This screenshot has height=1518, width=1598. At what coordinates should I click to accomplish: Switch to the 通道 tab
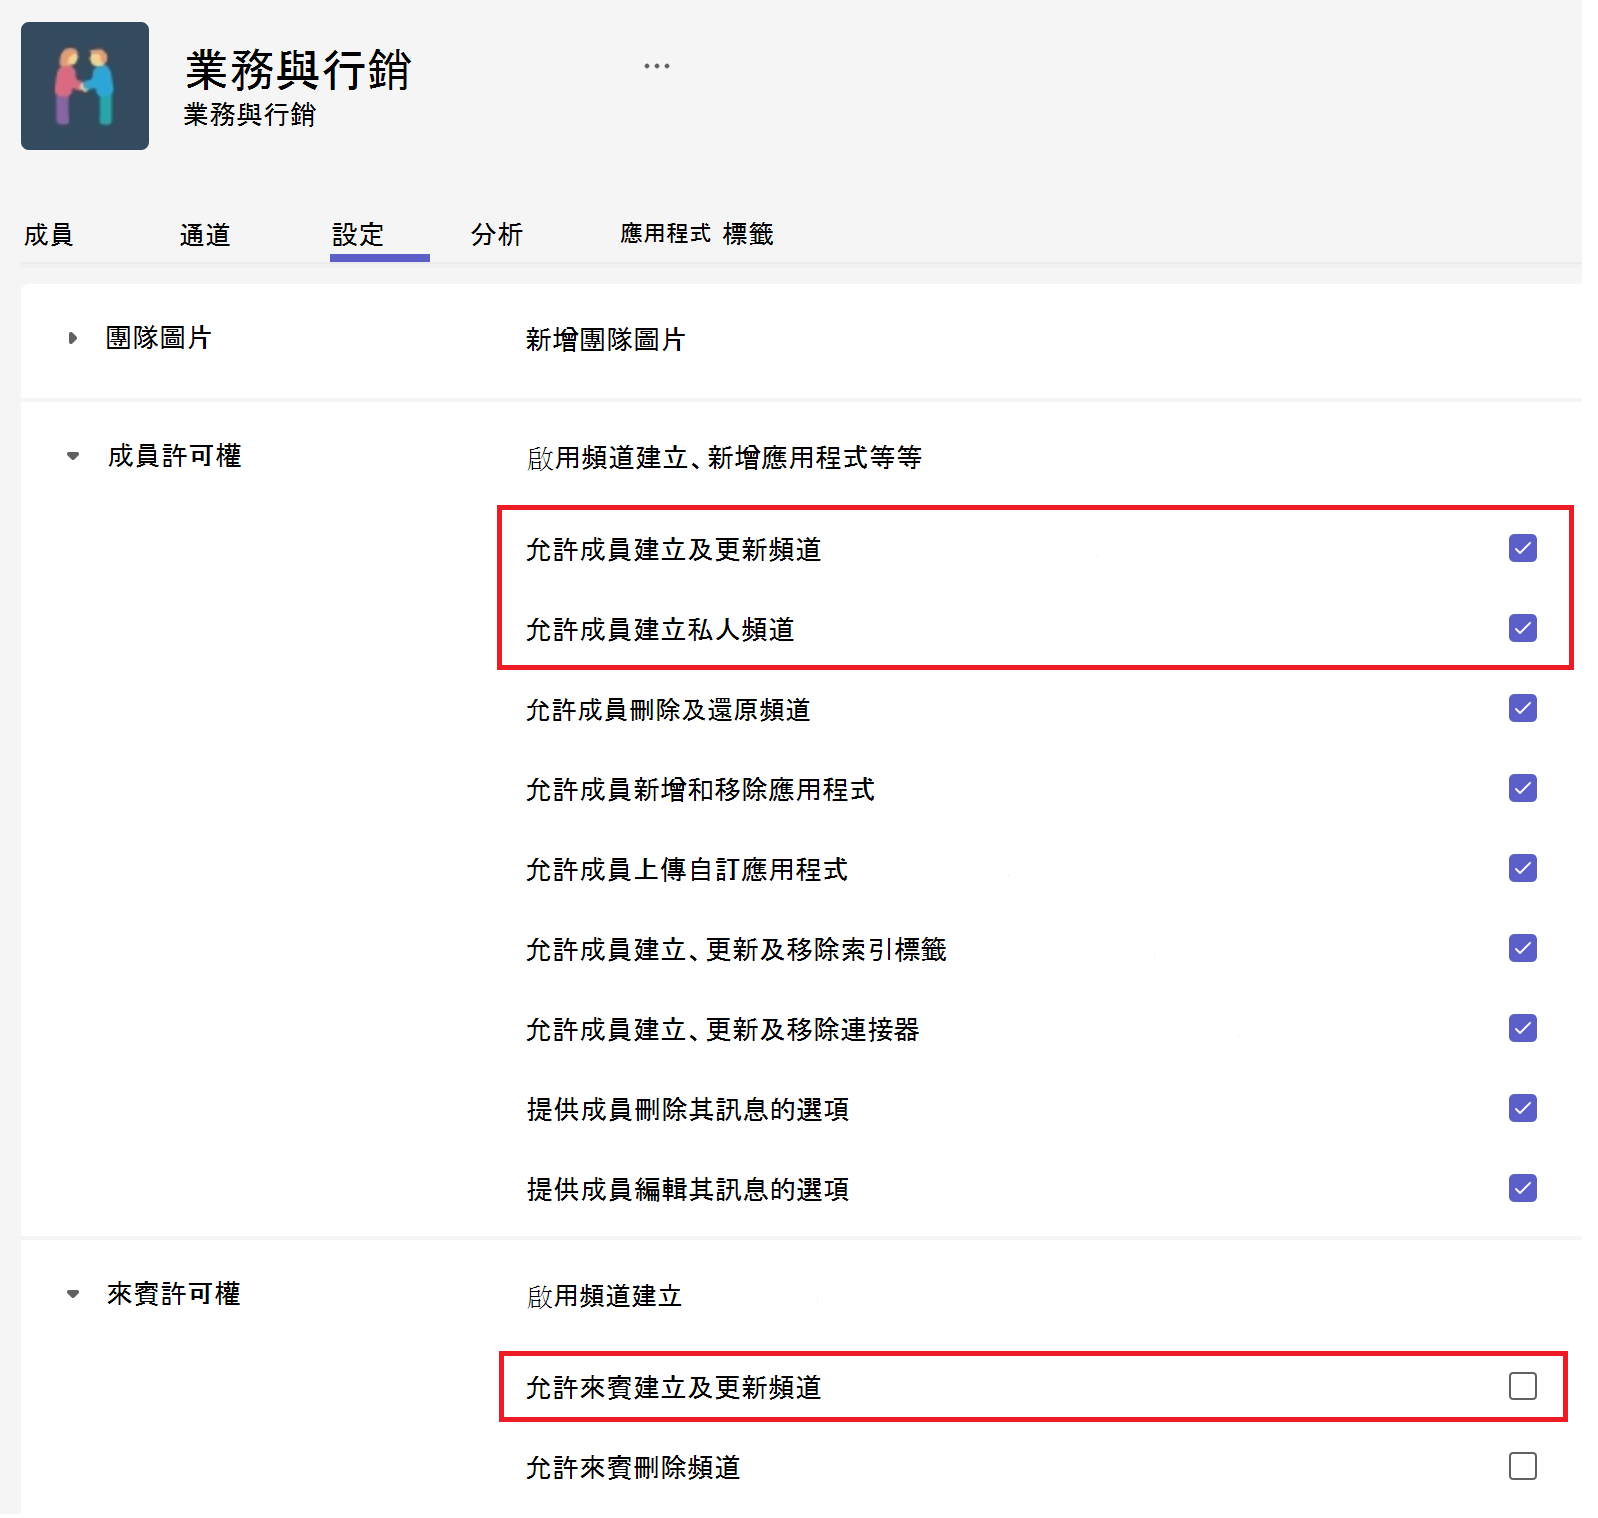click(x=205, y=235)
